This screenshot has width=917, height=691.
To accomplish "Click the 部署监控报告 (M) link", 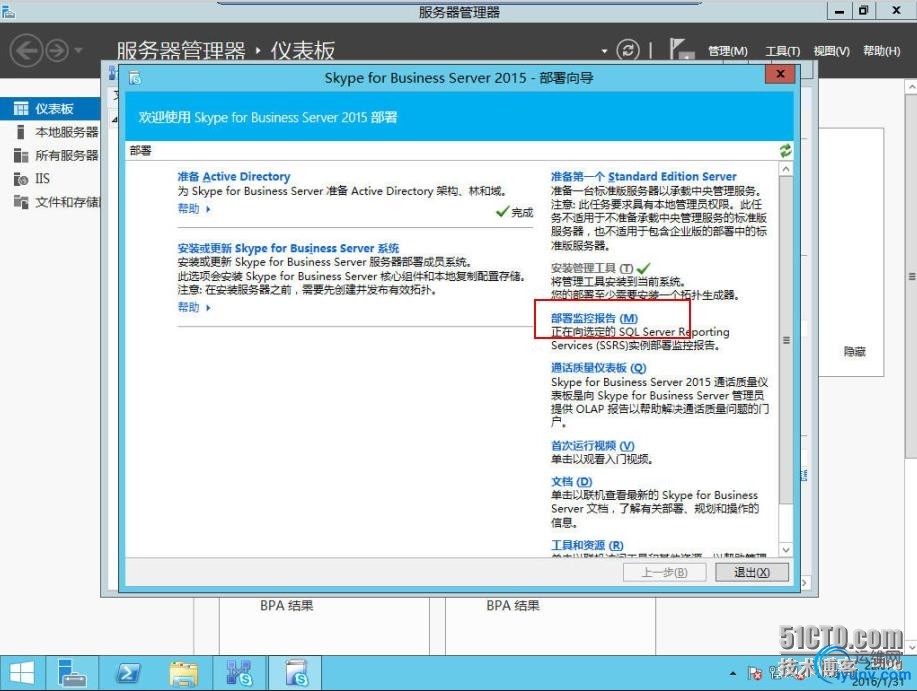I will tap(594, 318).
